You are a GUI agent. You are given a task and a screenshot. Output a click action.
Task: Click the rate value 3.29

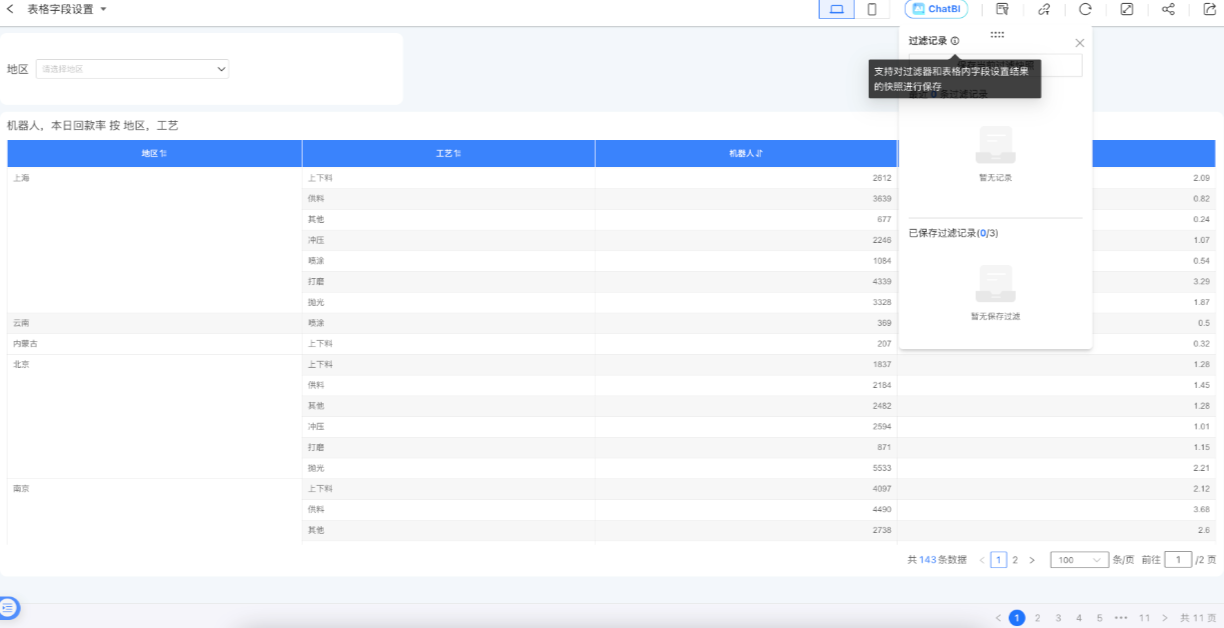coord(1201,281)
